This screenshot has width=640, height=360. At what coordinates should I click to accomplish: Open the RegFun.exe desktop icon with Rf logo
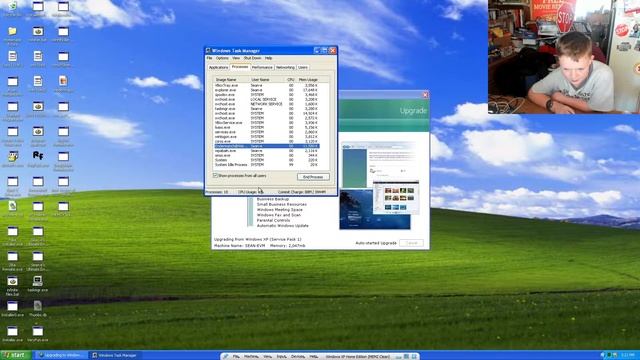tap(38, 156)
